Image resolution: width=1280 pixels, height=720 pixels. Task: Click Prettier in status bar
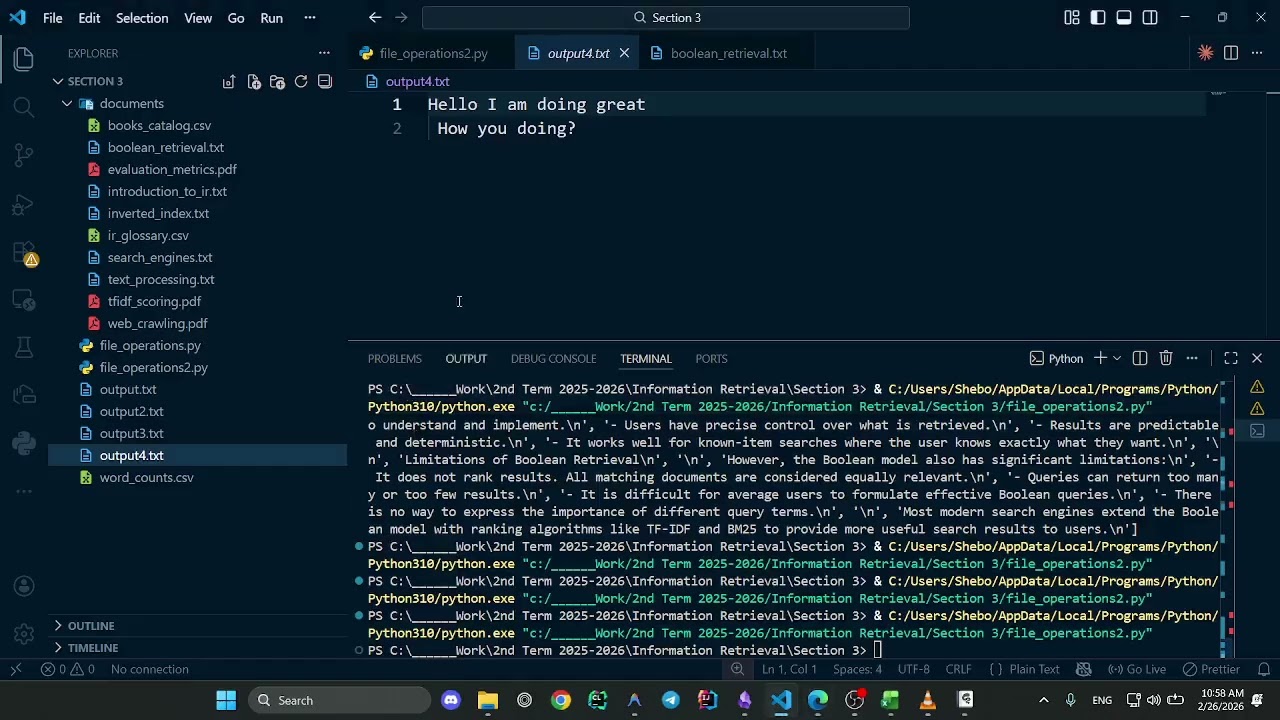(1211, 670)
